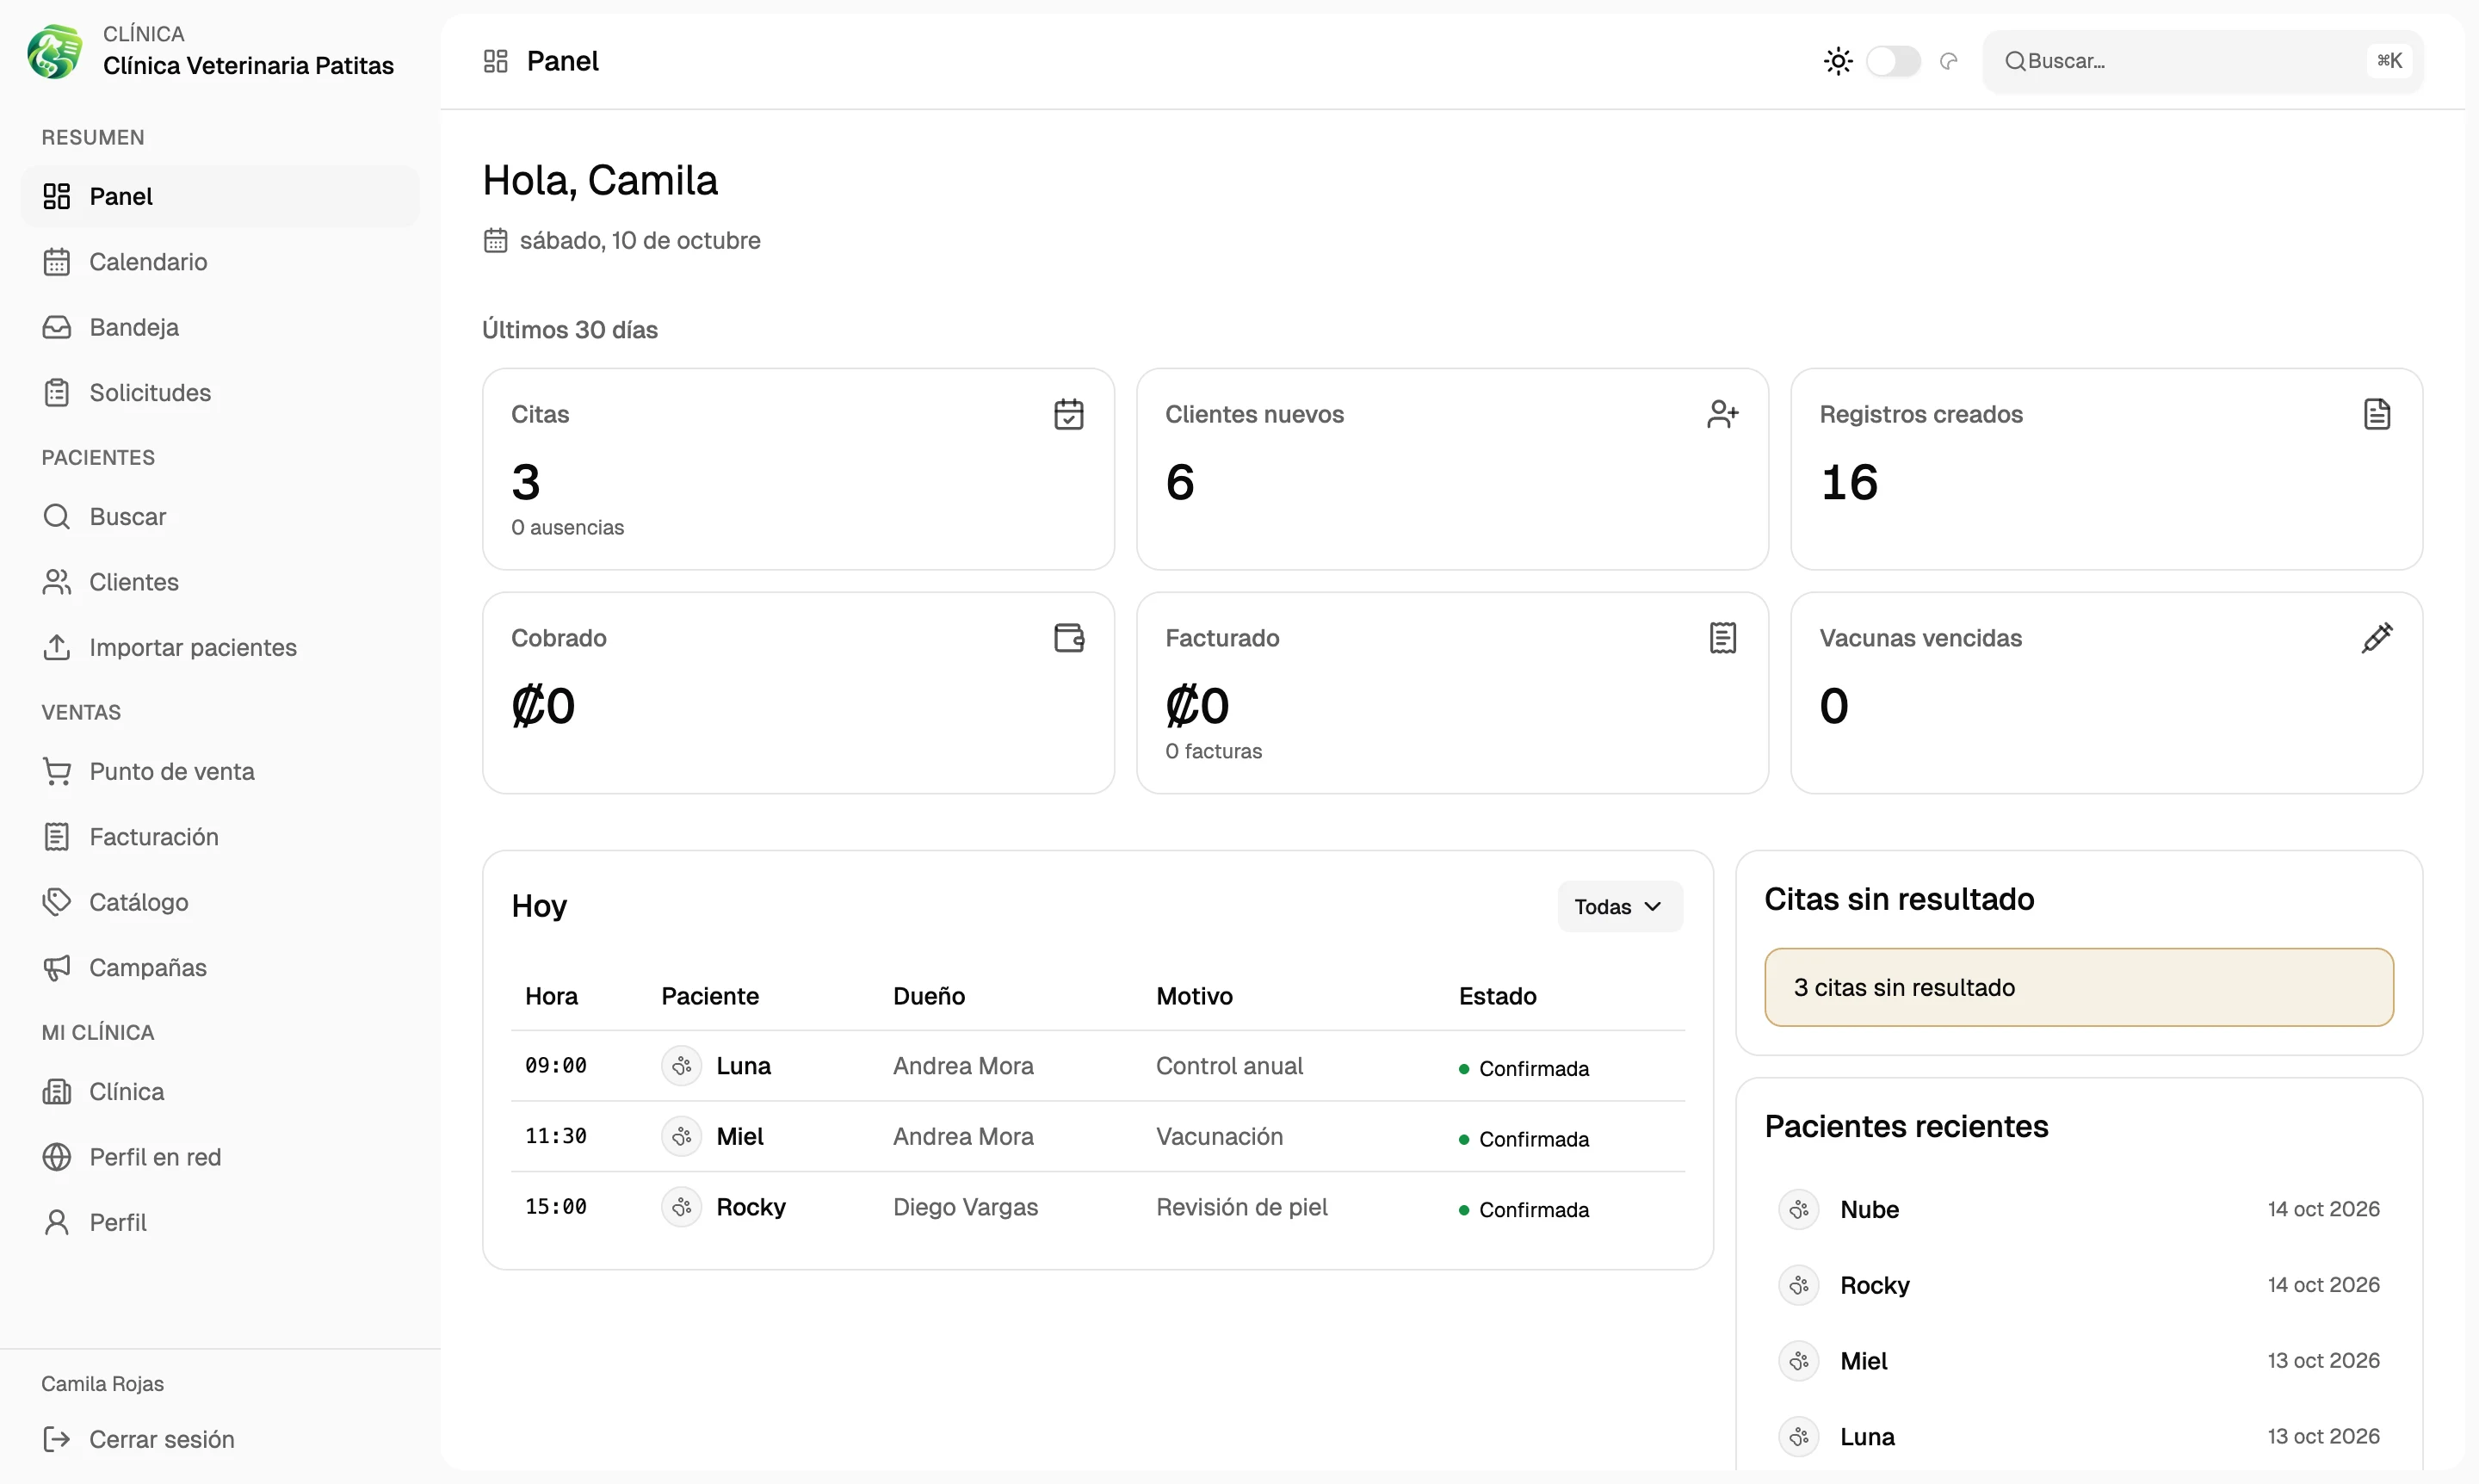Viewport: 2479px width, 1484px height.
Task: Click the Clínica building icon
Action: tap(57, 1092)
